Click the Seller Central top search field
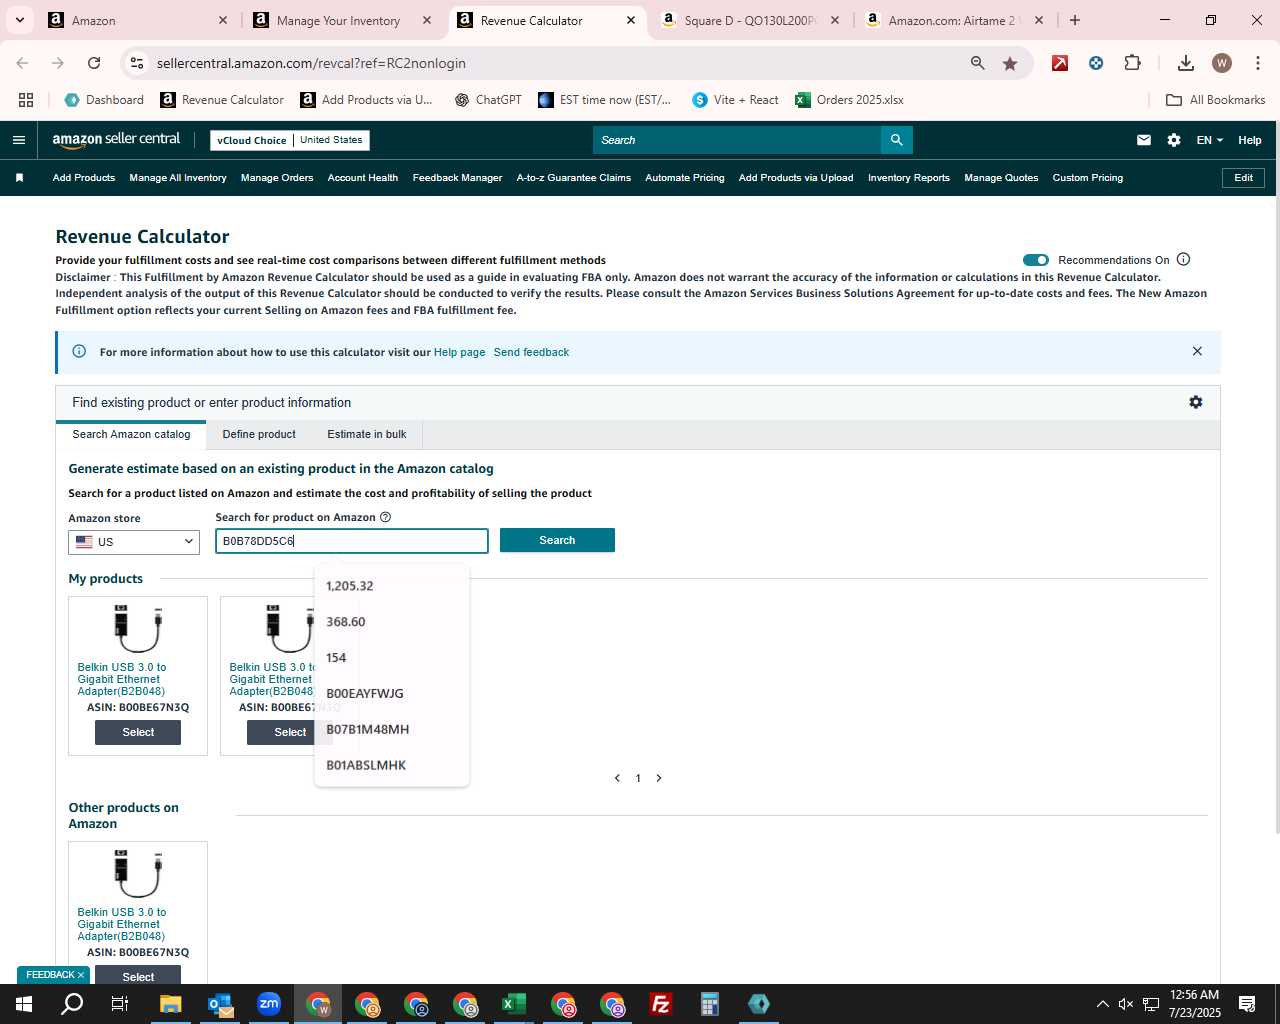1280x1024 pixels. (737, 140)
